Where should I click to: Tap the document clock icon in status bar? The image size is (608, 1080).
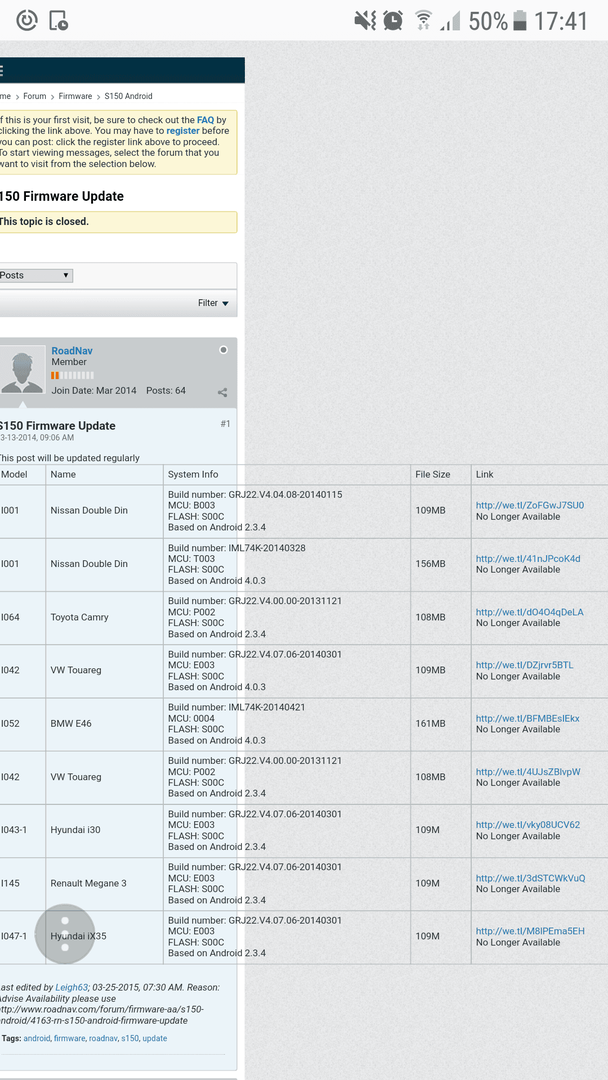click(59, 21)
